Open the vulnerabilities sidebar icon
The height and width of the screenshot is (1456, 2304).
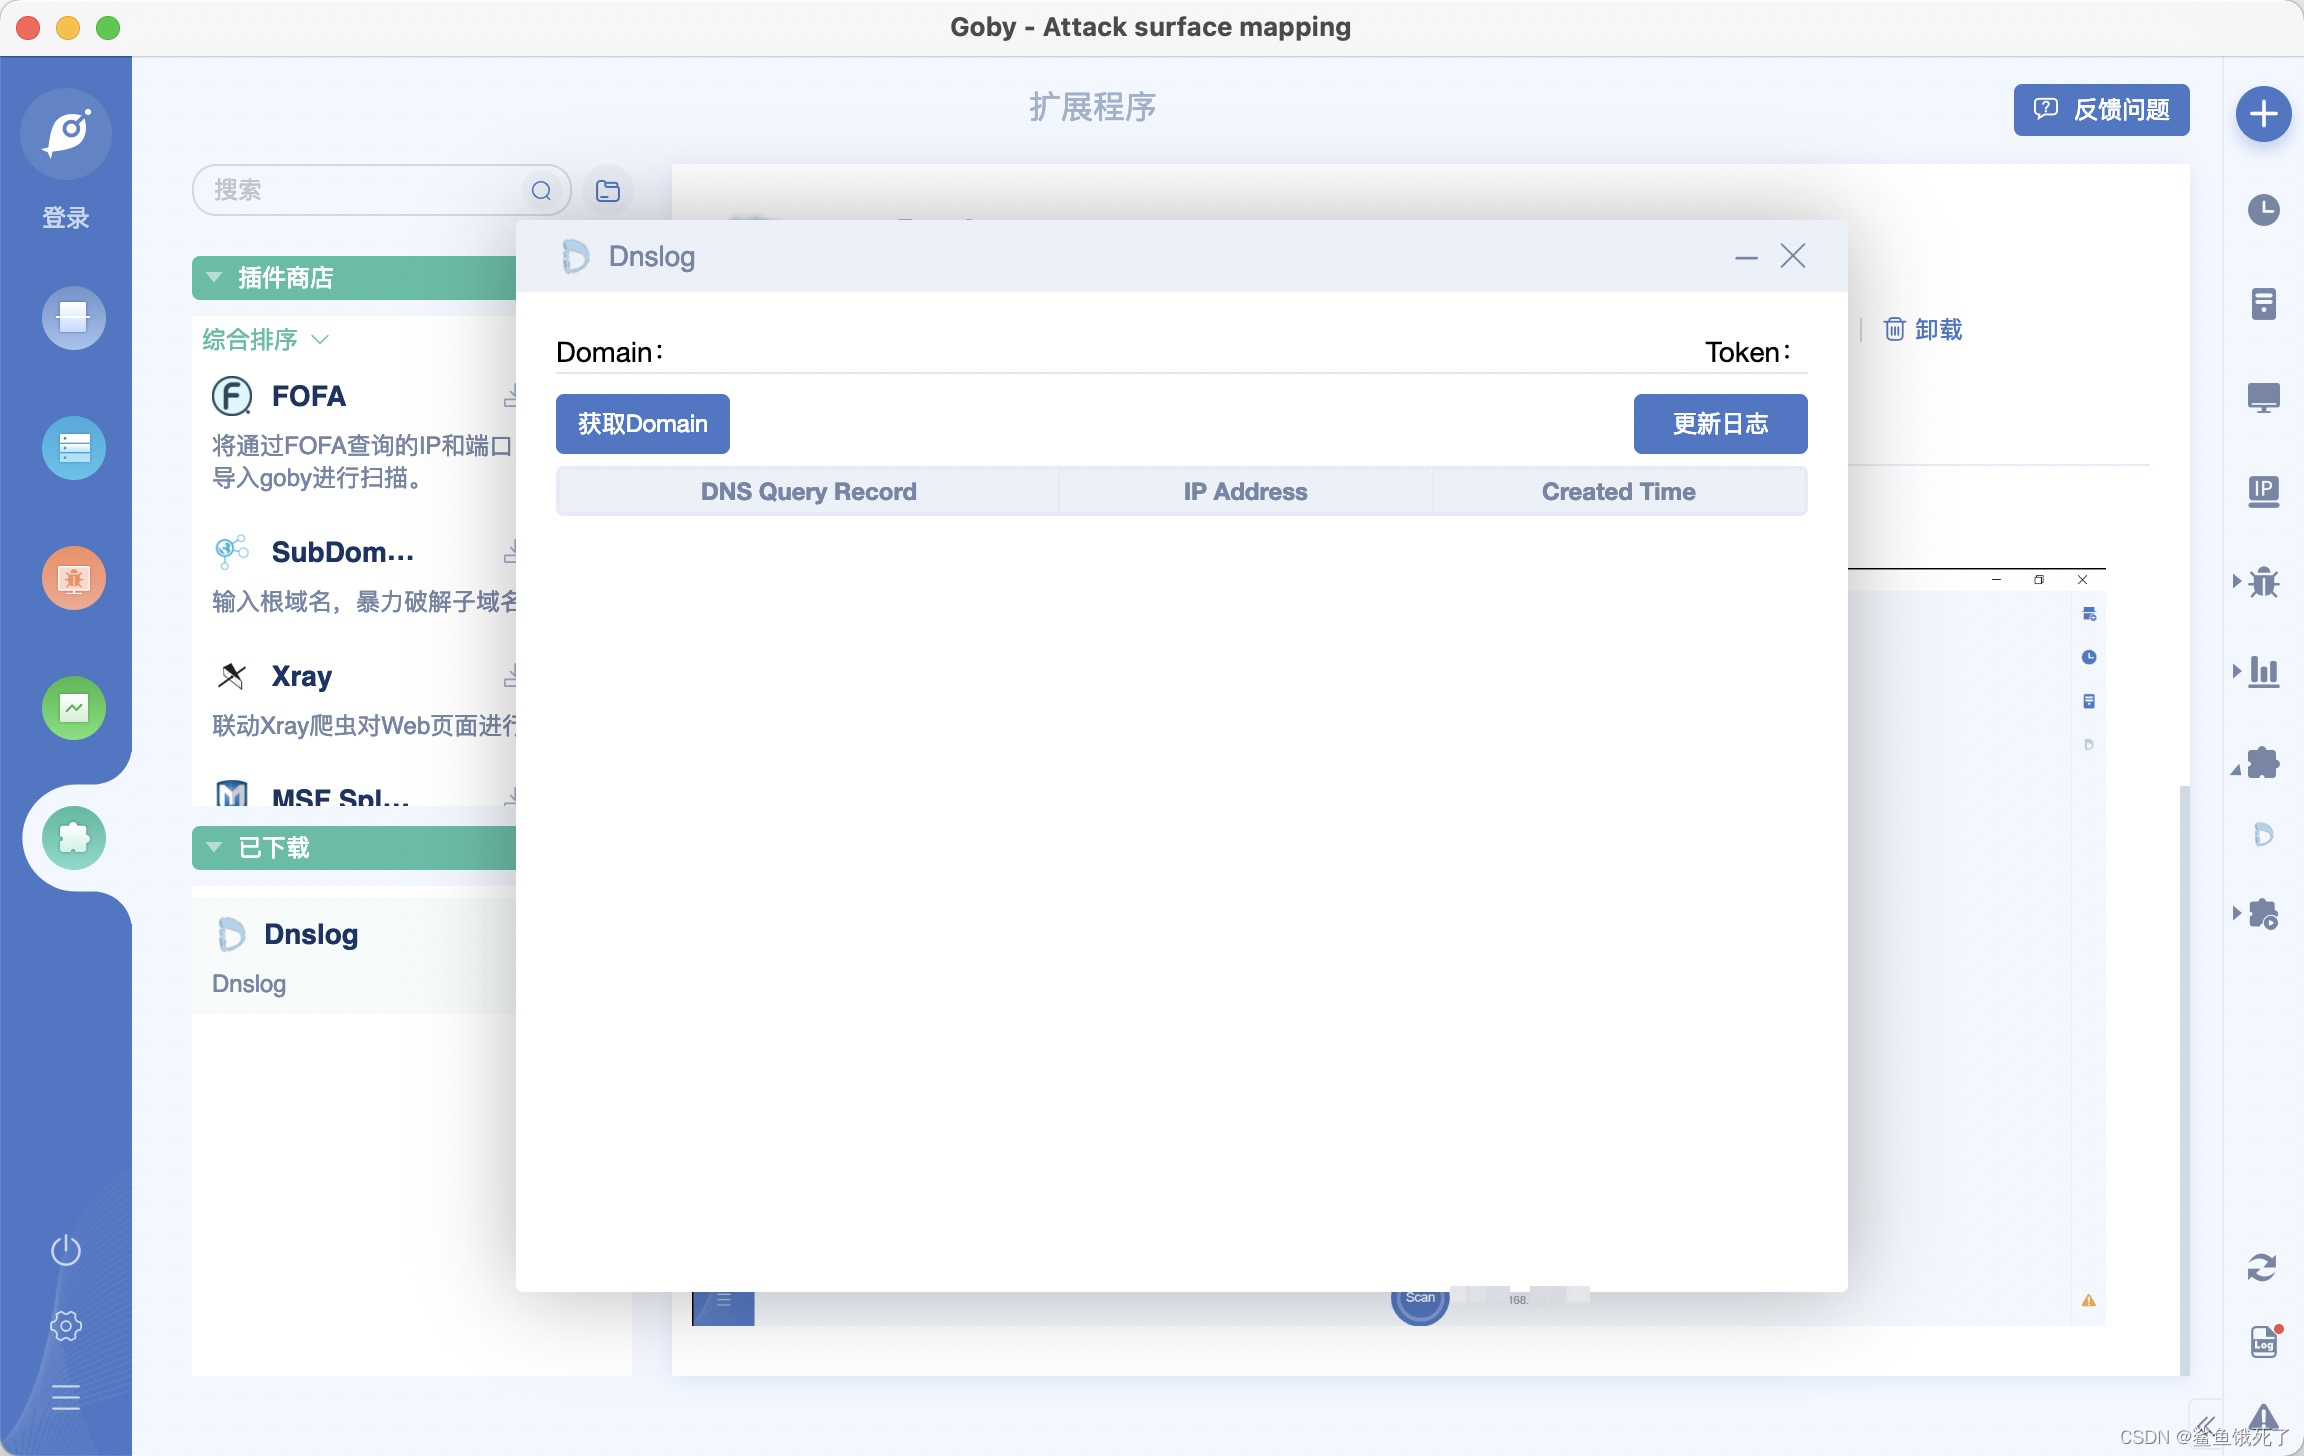tap(74, 578)
